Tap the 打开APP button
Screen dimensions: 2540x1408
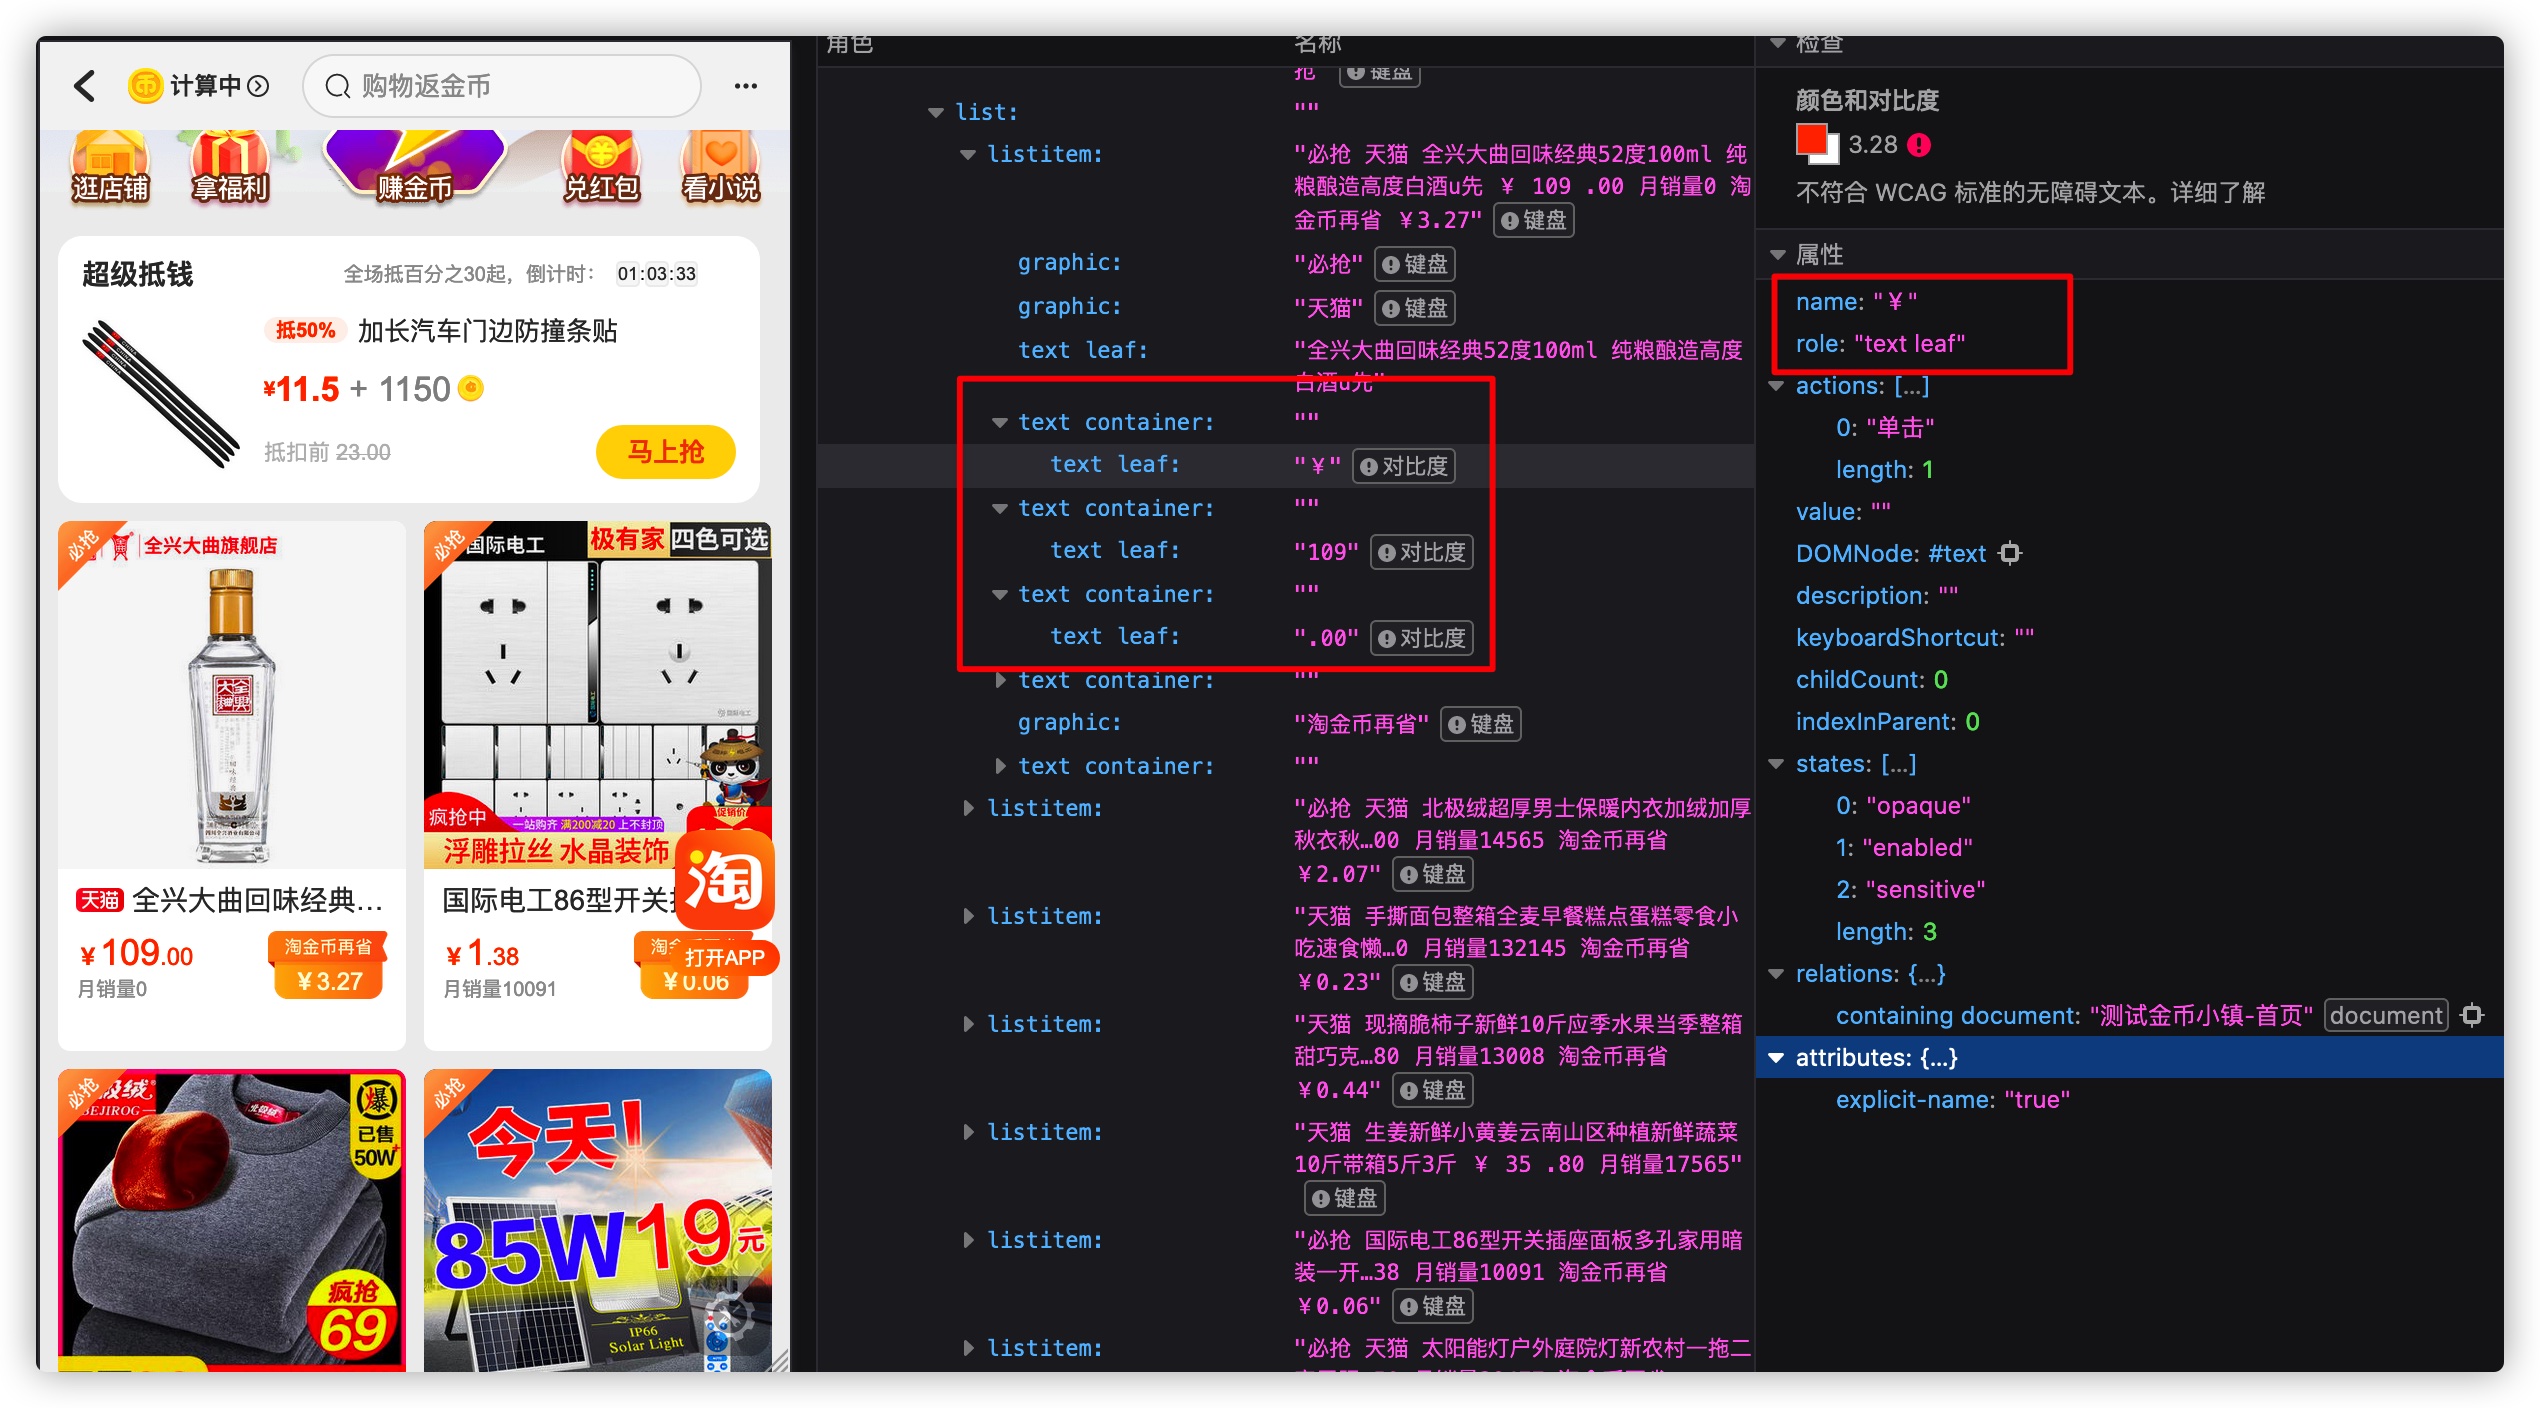[724, 957]
